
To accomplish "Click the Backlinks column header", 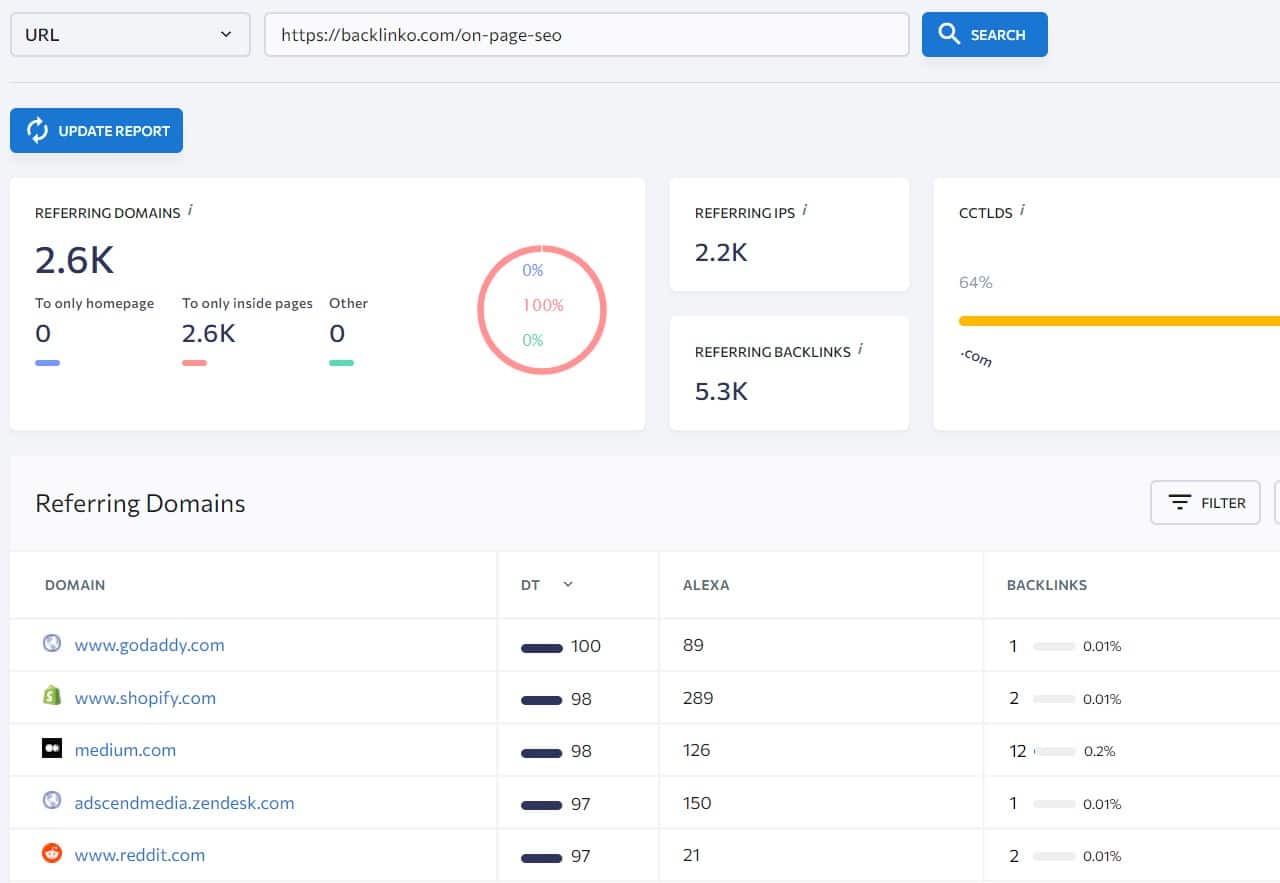I will (x=1047, y=585).
